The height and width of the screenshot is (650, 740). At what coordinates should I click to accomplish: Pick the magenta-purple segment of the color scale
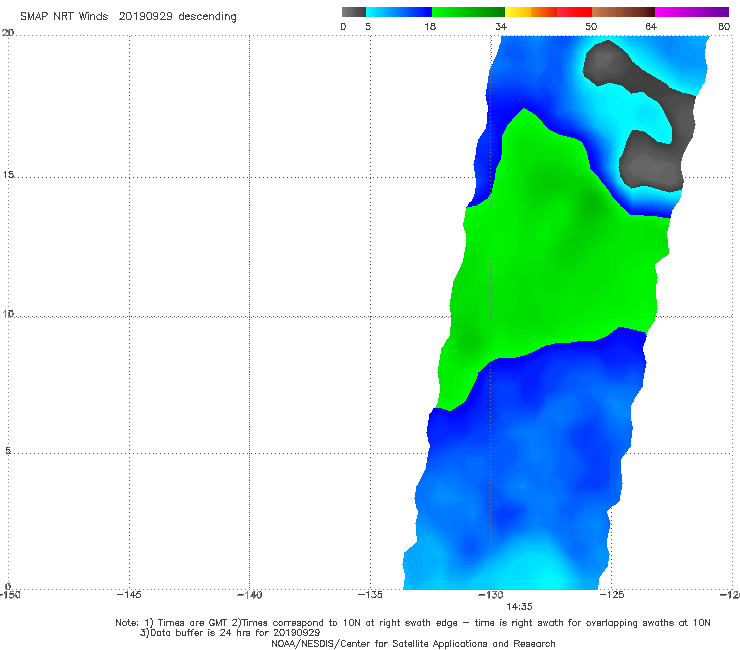point(692,12)
